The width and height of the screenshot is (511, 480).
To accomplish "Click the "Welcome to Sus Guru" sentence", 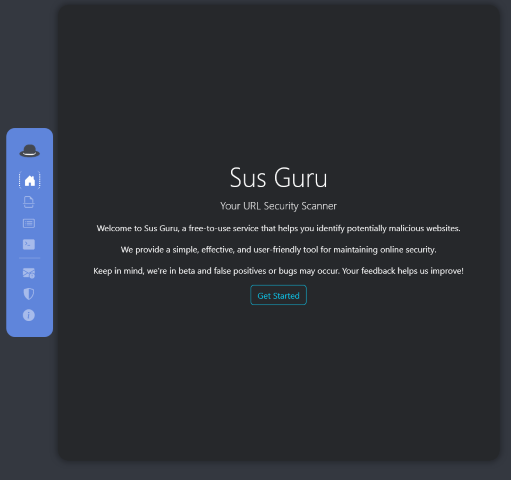I will (278, 228).
